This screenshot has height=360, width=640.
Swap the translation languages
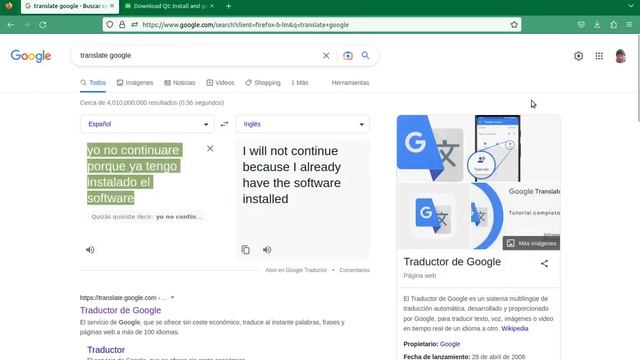click(224, 124)
